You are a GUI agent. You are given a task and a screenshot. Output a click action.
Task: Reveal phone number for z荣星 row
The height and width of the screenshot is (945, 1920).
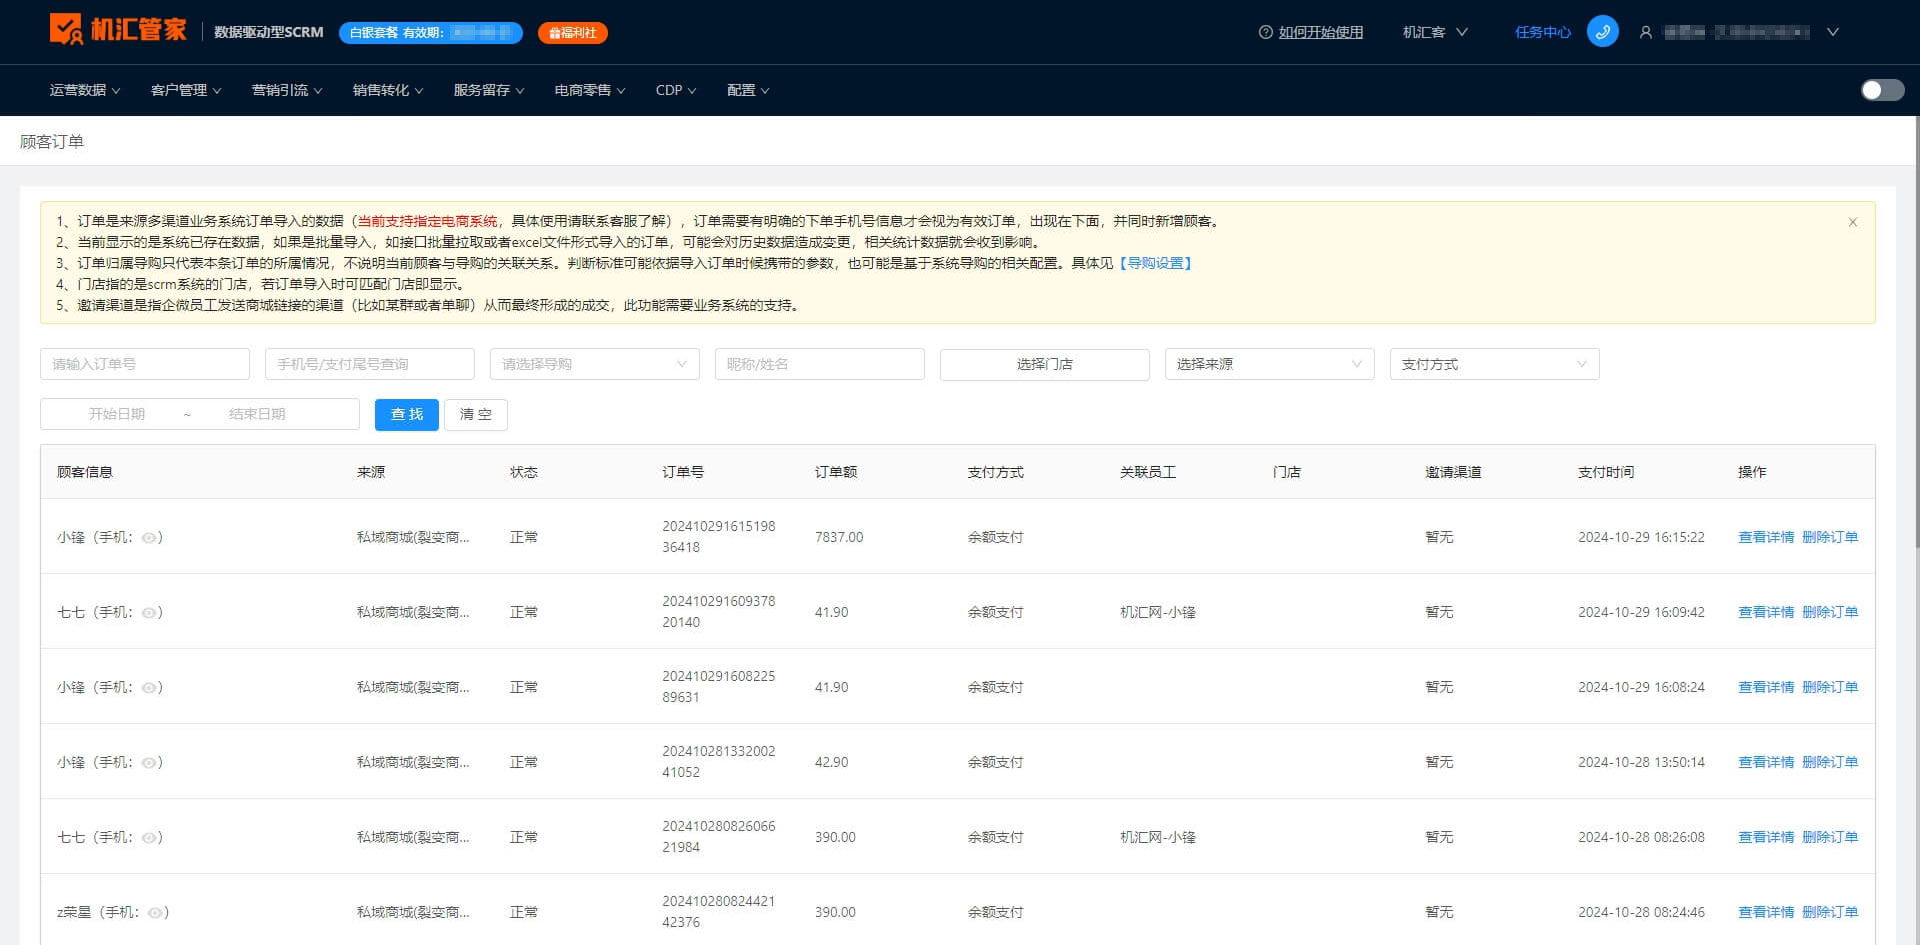pyautogui.click(x=155, y=913)
